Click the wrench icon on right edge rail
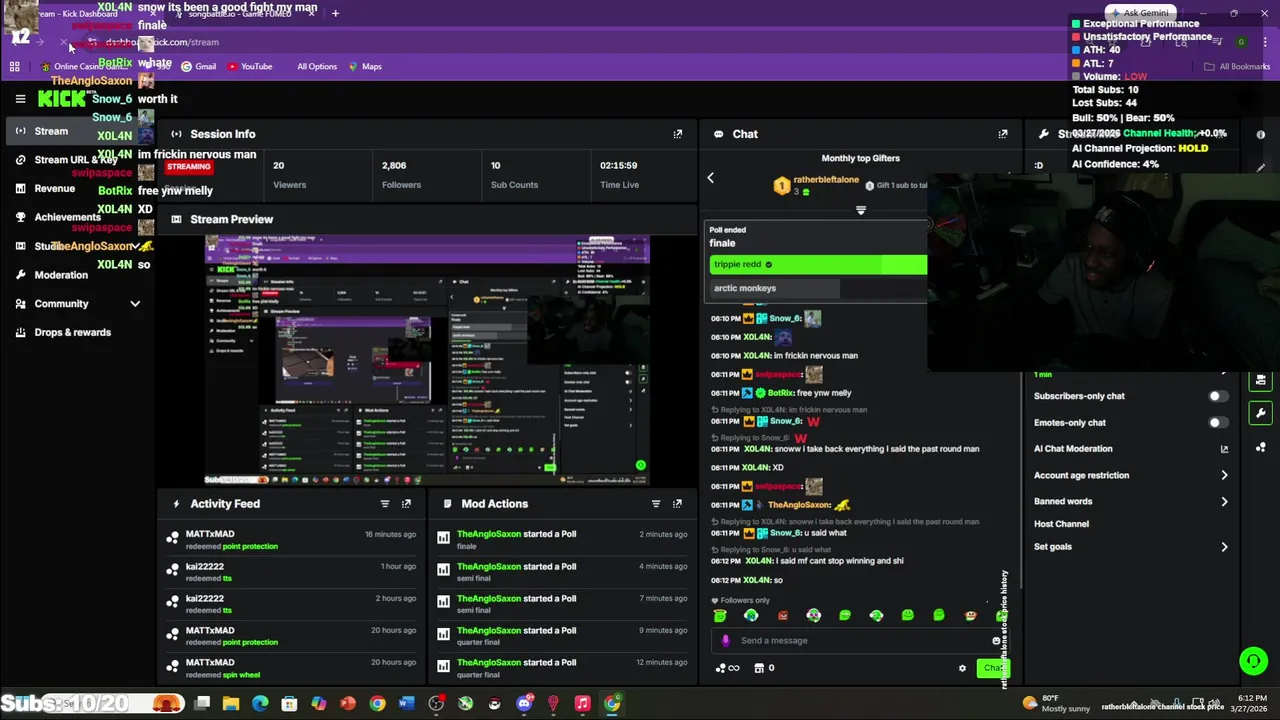Screen dimensions: 1280x720 pos(1260,413)
